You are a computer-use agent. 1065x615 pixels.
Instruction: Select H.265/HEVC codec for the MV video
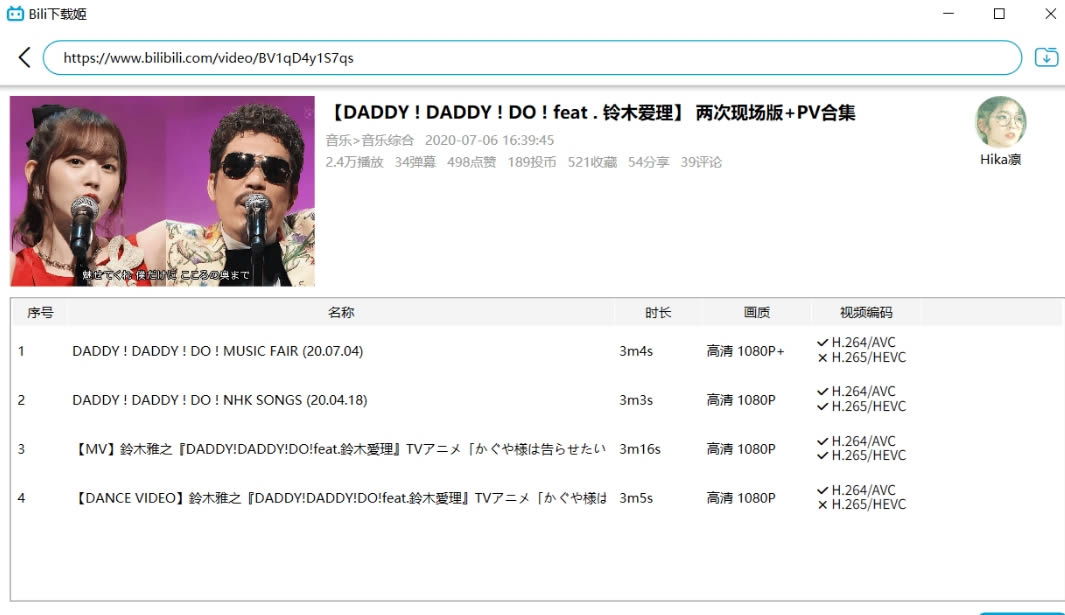tap(860, 456)
